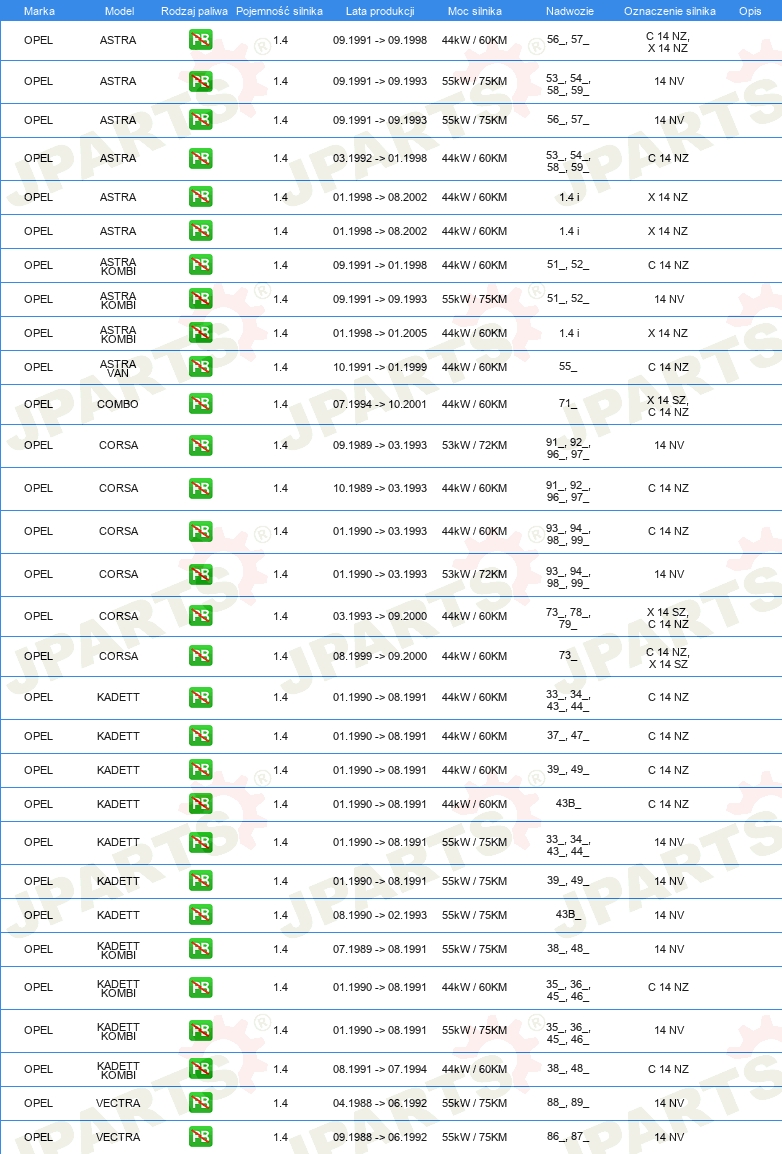Select body codes 88_, 89_

pos(568,1102)
